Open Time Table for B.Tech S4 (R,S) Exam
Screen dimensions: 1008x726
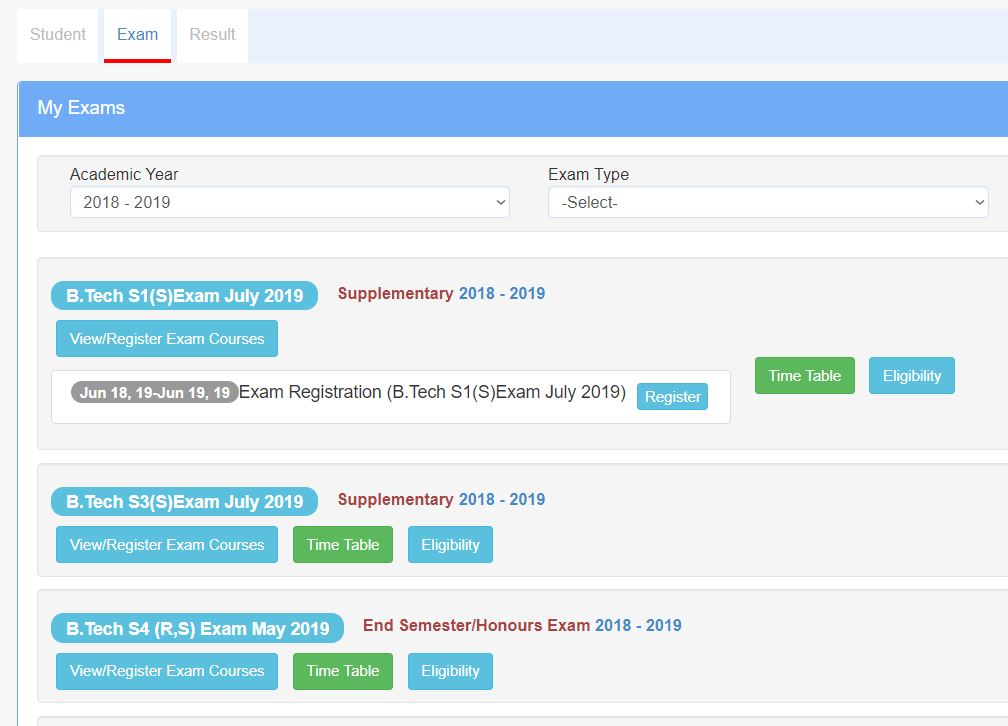click(342, 671)
